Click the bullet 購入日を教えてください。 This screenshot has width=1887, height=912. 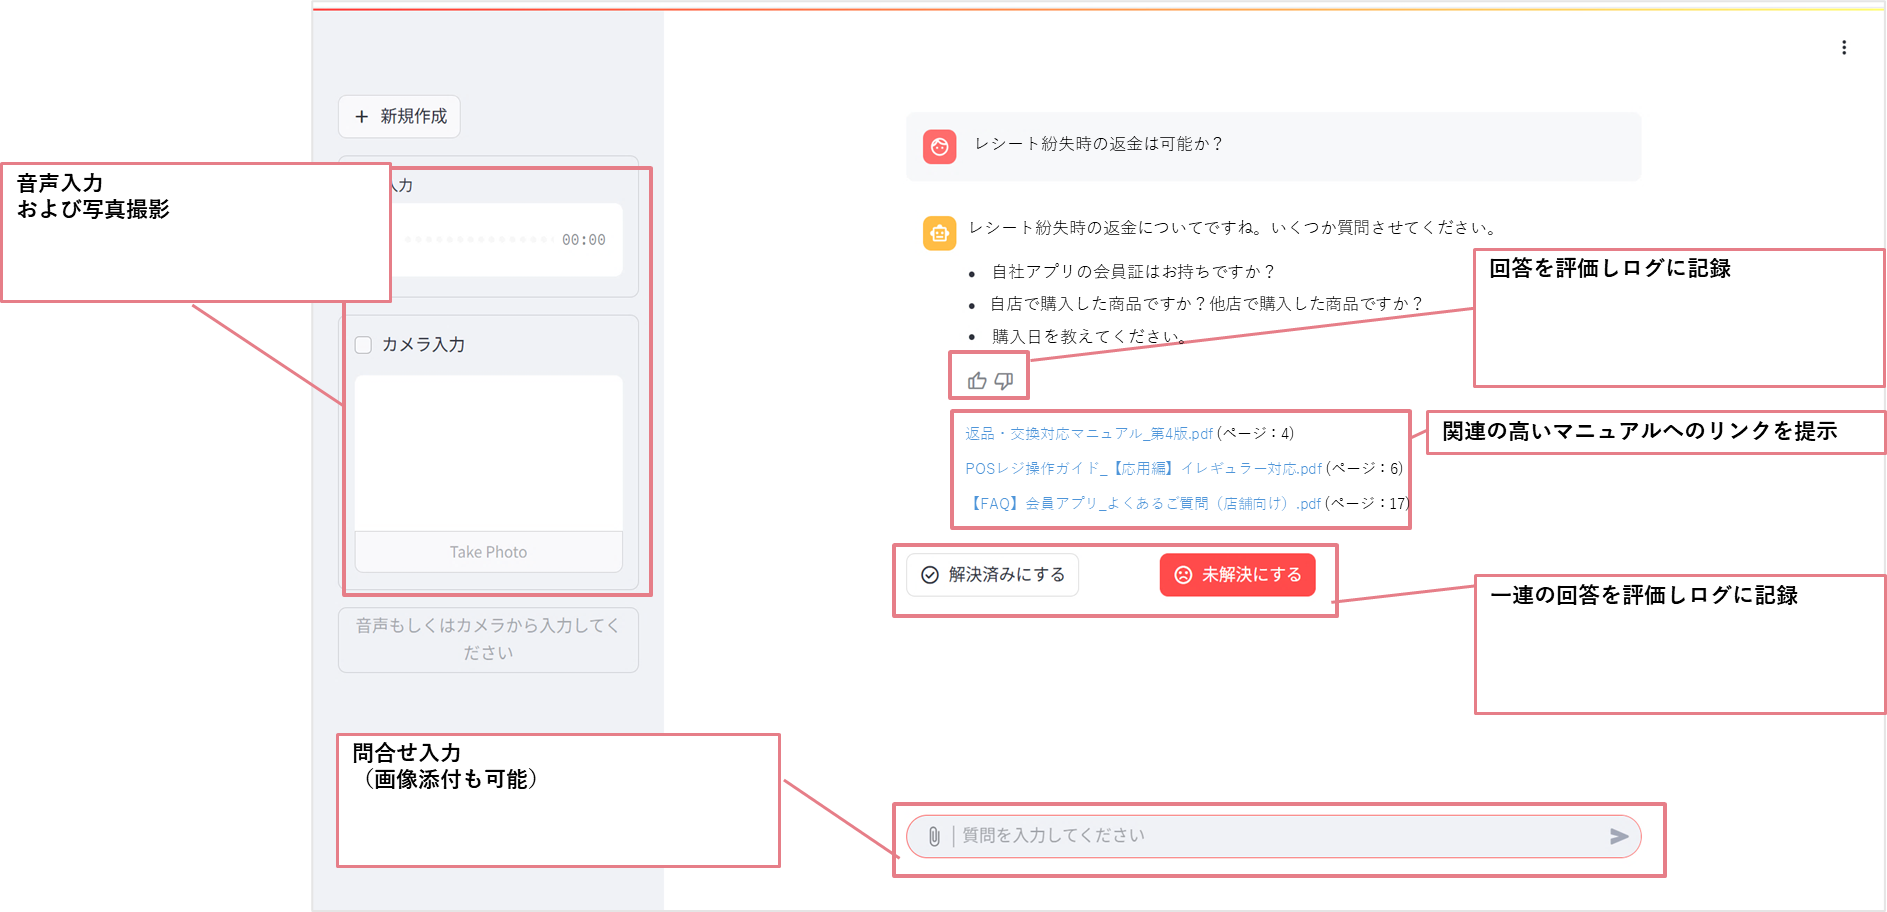[1088, 337]
